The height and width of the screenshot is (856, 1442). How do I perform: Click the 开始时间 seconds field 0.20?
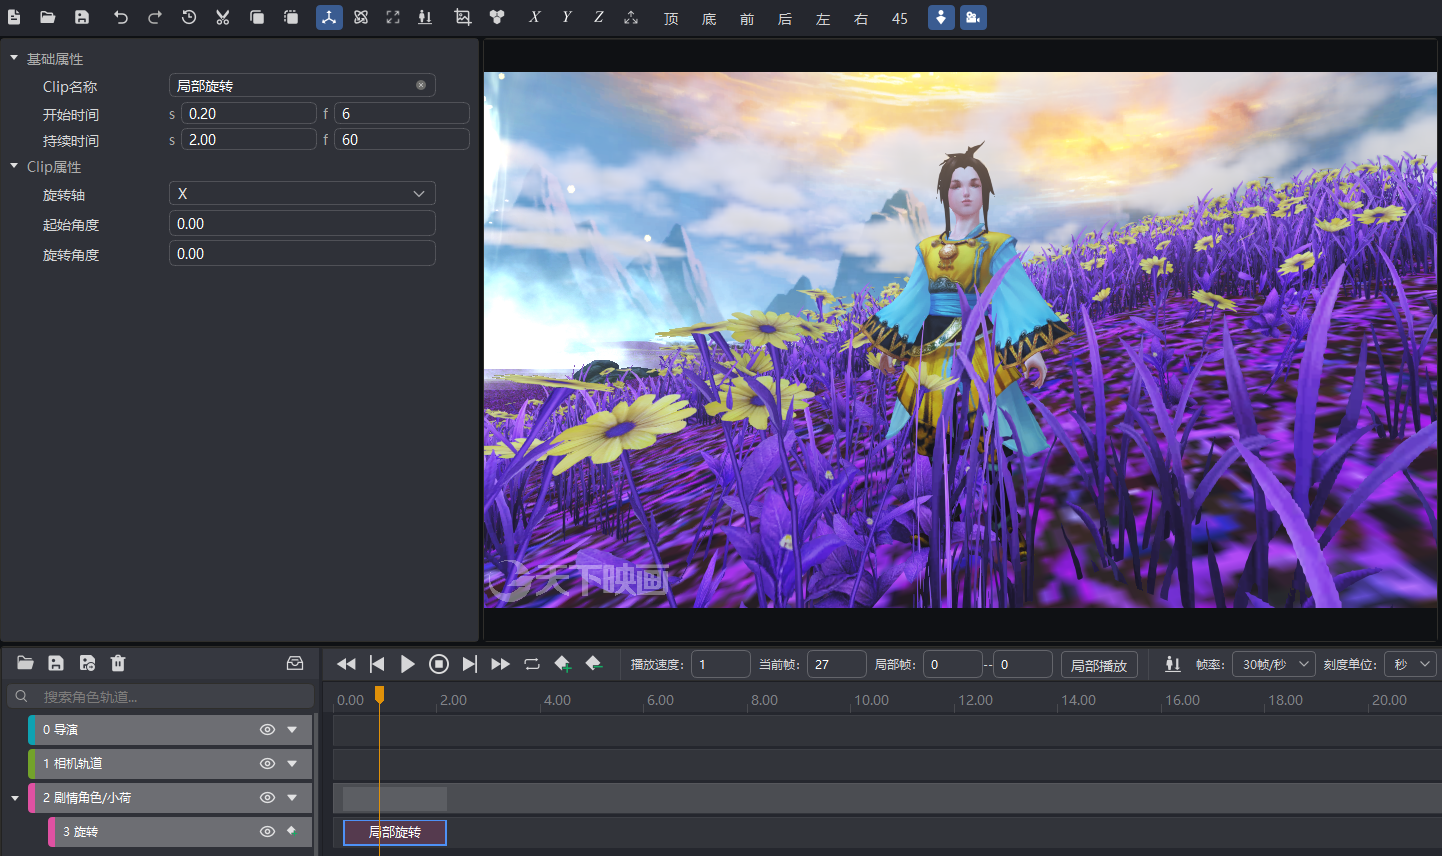[248, 113]
